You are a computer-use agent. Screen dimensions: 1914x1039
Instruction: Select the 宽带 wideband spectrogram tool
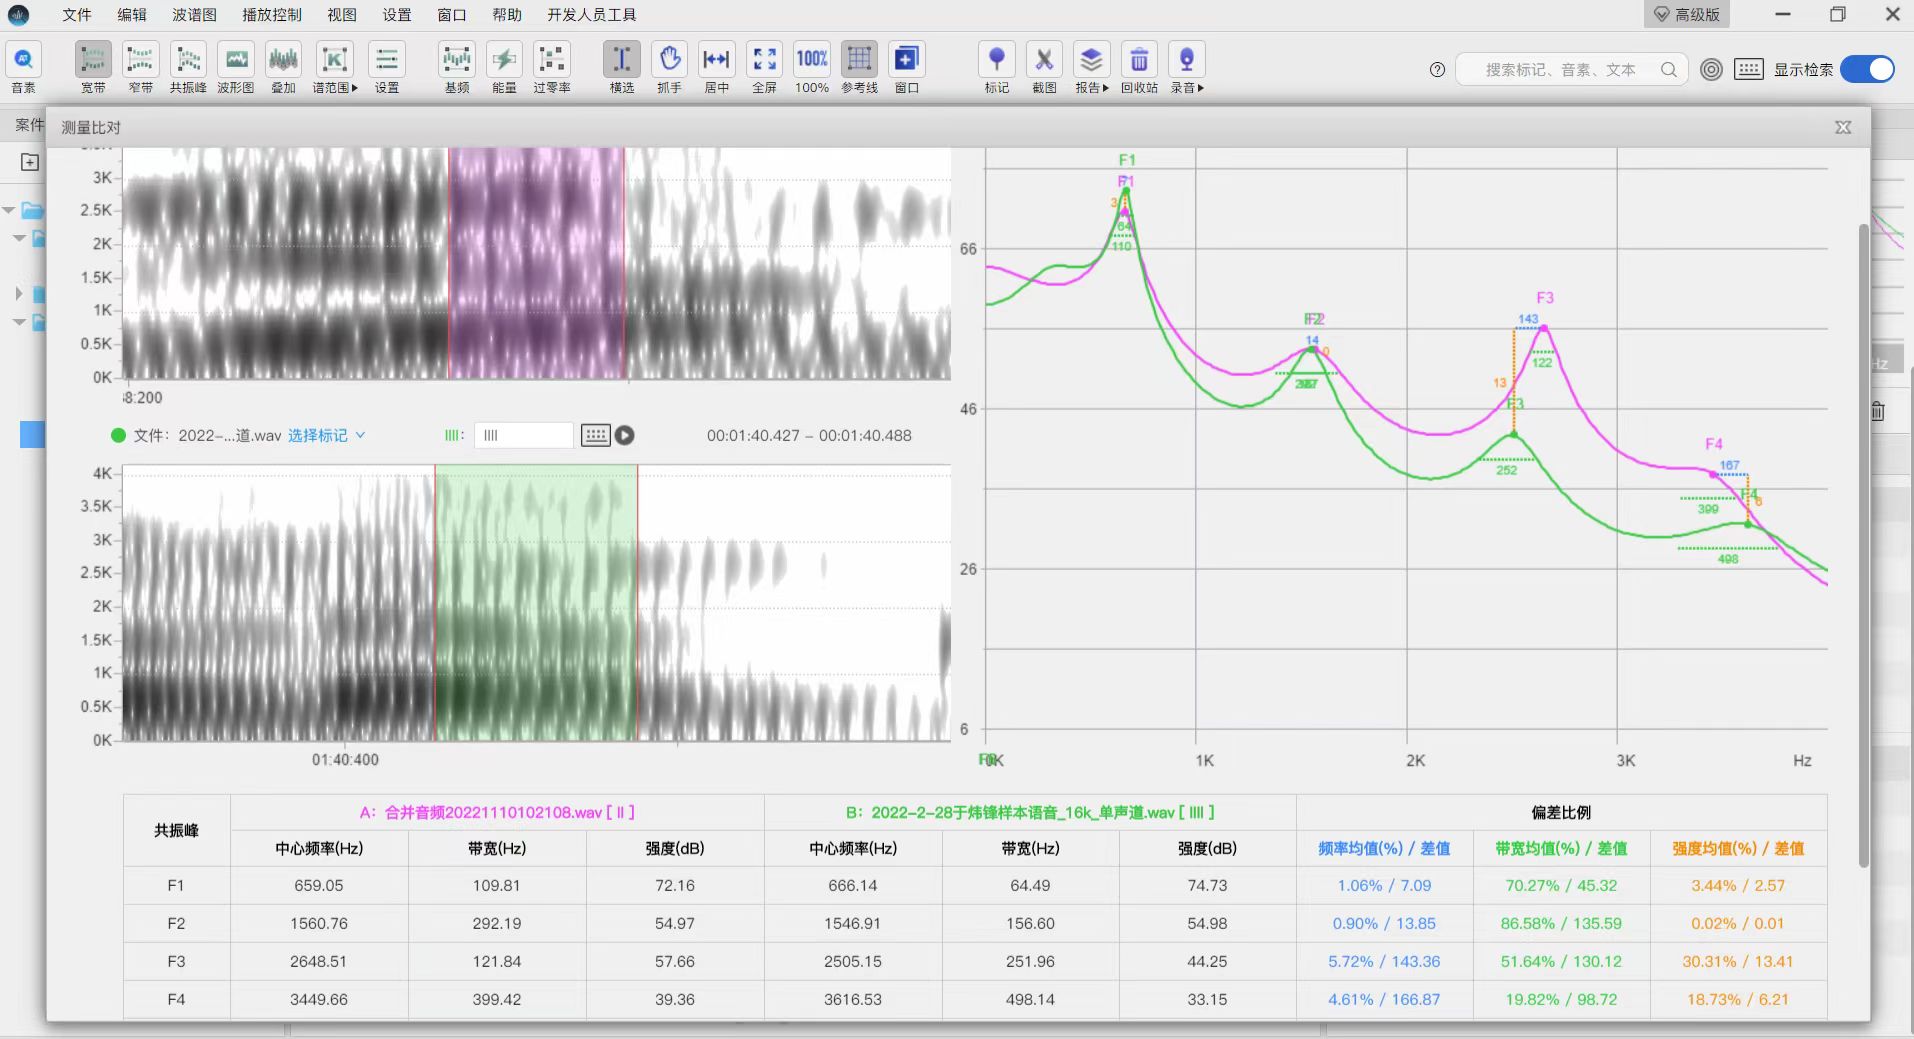pyautogui.click(x=93, y=68)
